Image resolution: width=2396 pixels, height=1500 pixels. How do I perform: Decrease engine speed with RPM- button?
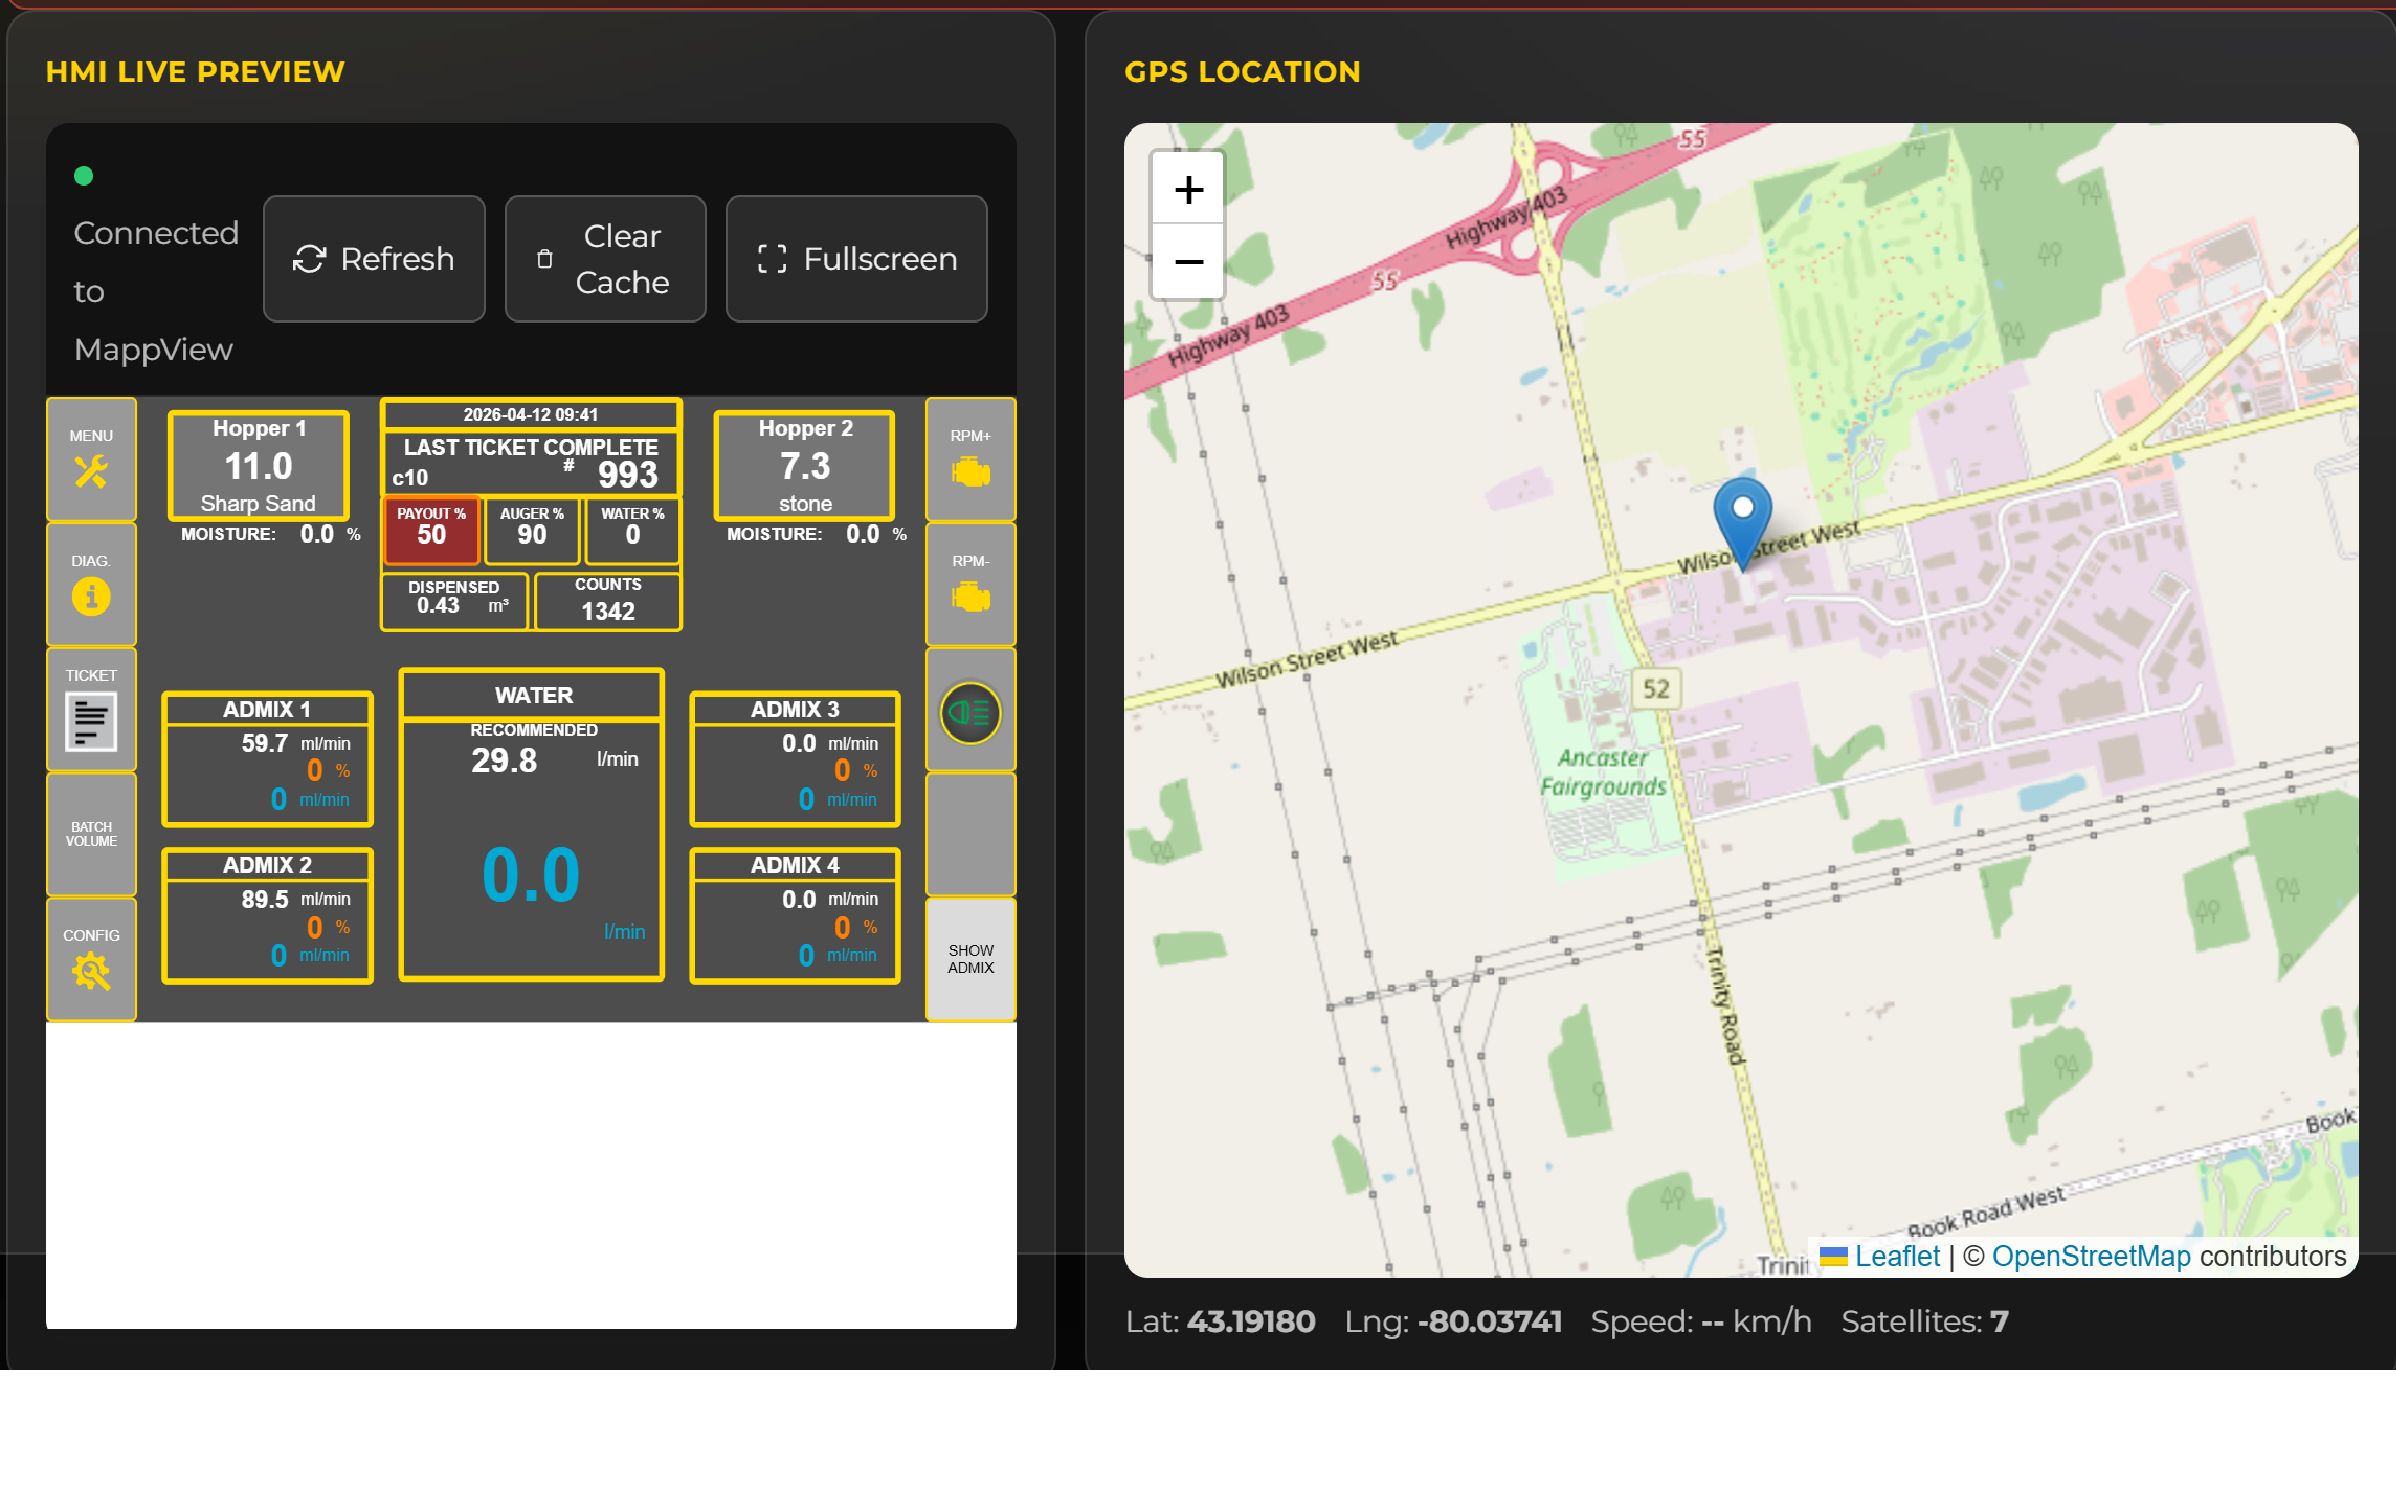coord(968,585)
